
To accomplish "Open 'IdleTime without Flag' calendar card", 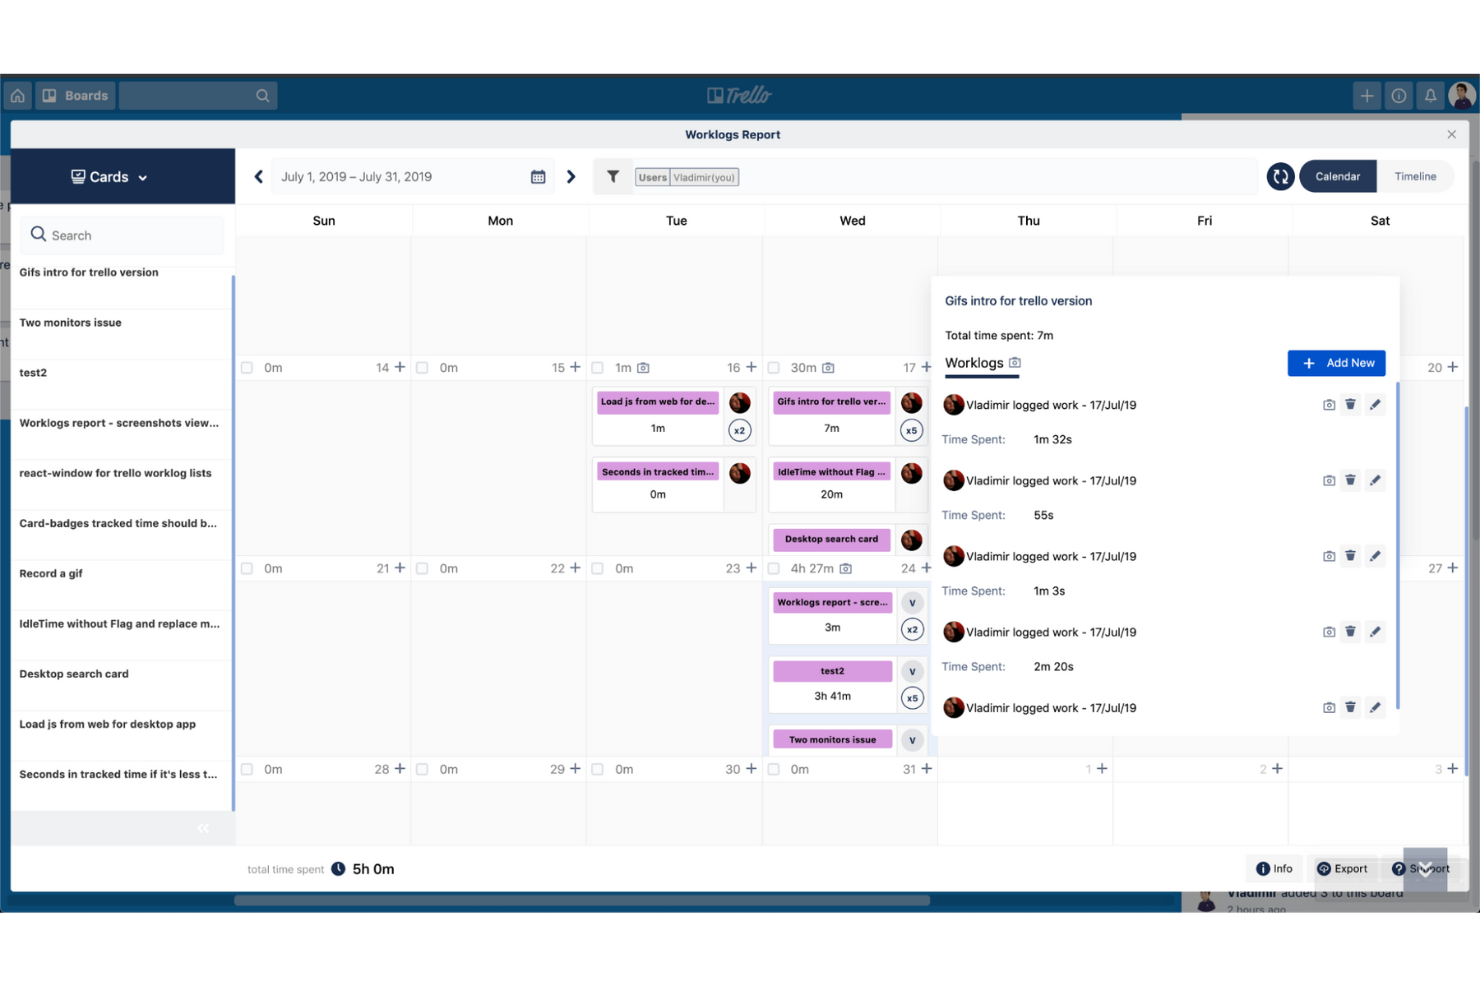I will point(832,472).
